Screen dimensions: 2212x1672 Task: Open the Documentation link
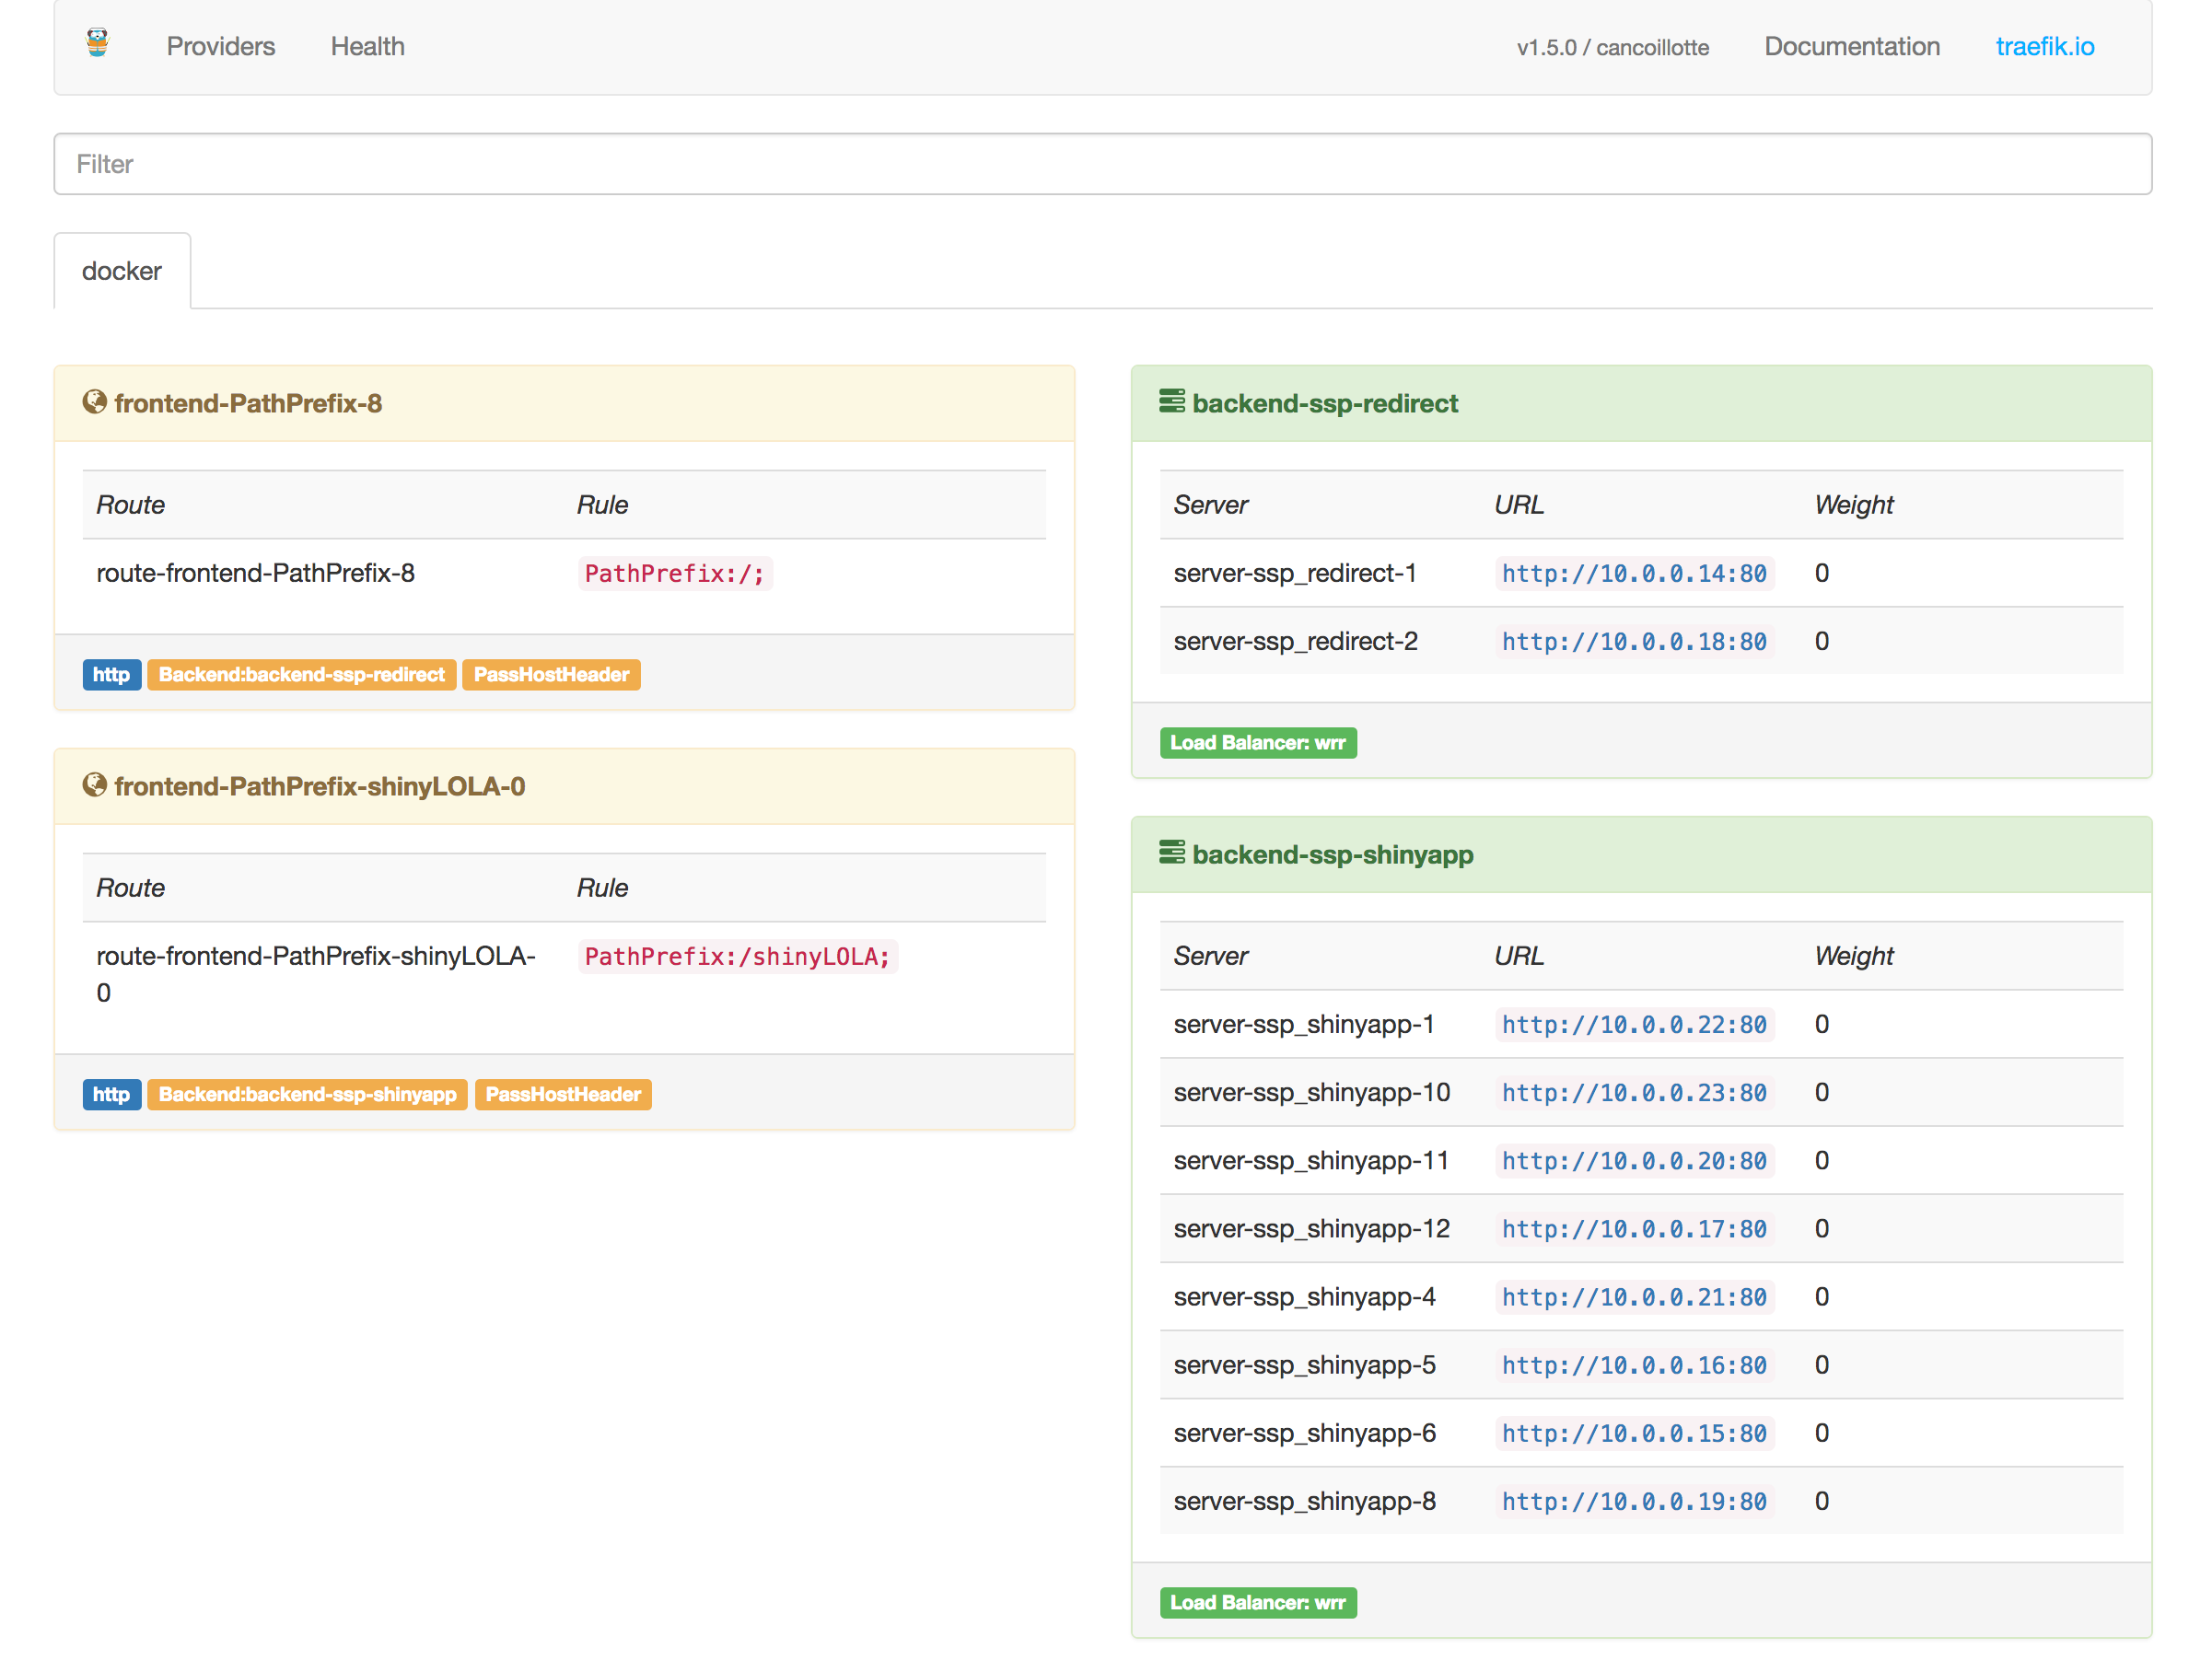[1852, 46]
